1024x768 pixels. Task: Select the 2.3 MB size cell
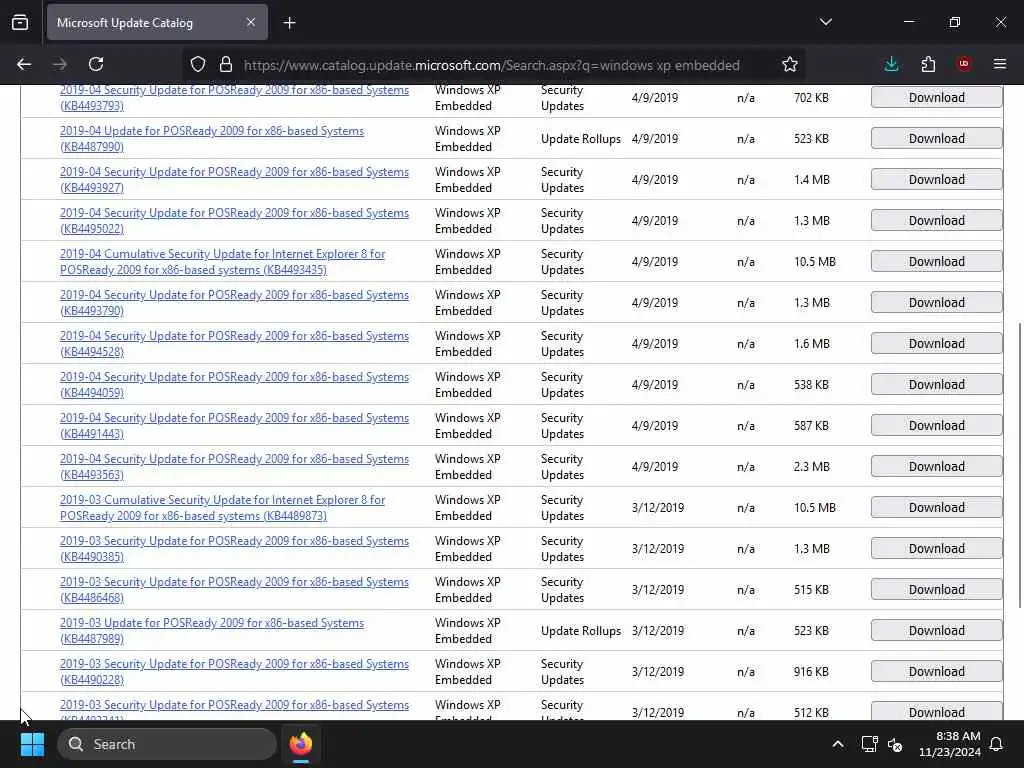[x=812, y=467]
